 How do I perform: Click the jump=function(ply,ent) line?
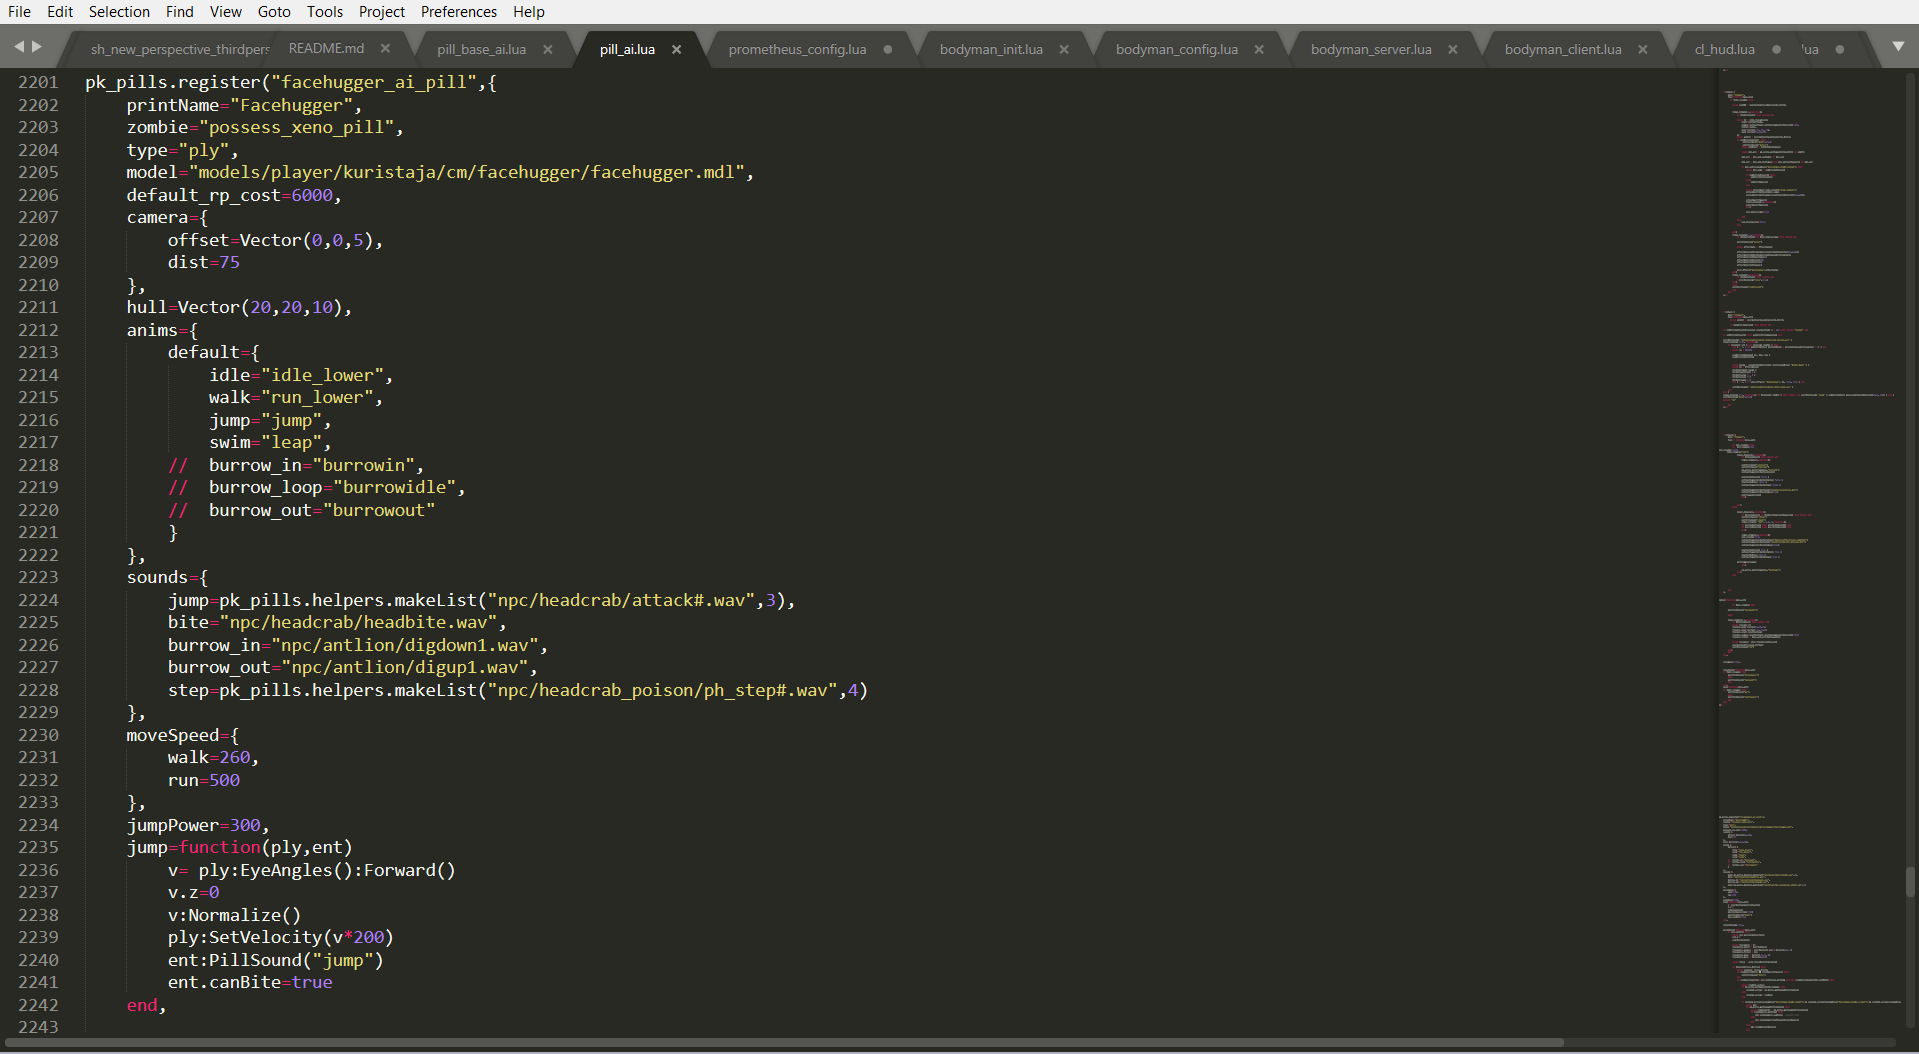pyautogui.click(x=239, y=847)
